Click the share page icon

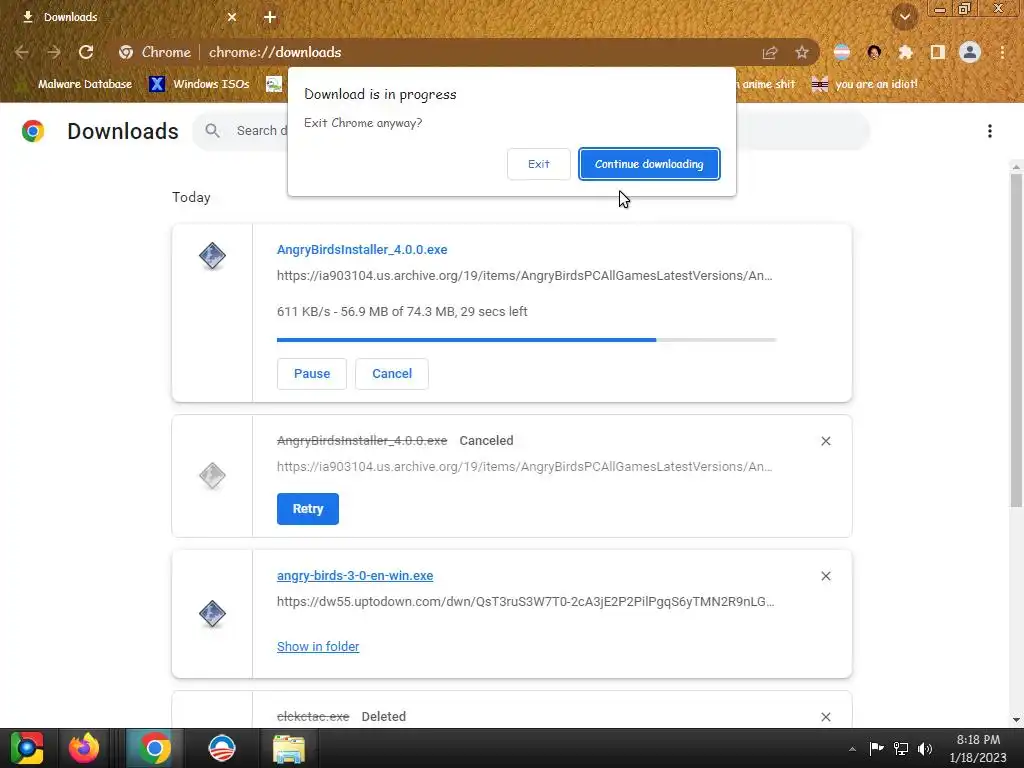click(770, 52)
